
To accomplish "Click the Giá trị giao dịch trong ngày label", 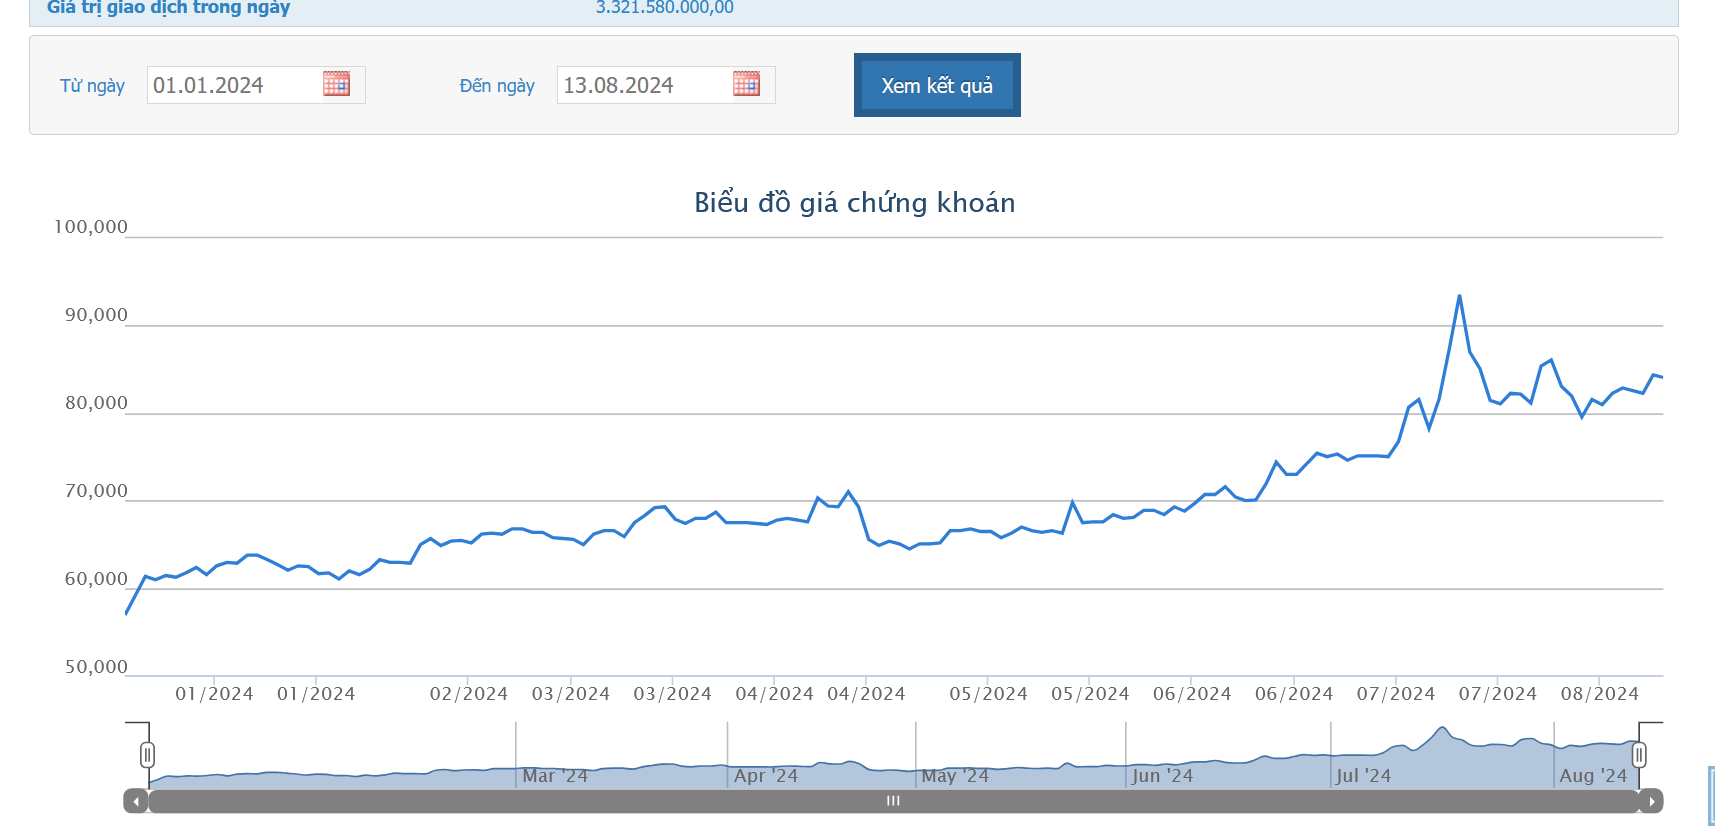I will coord(168,8).
